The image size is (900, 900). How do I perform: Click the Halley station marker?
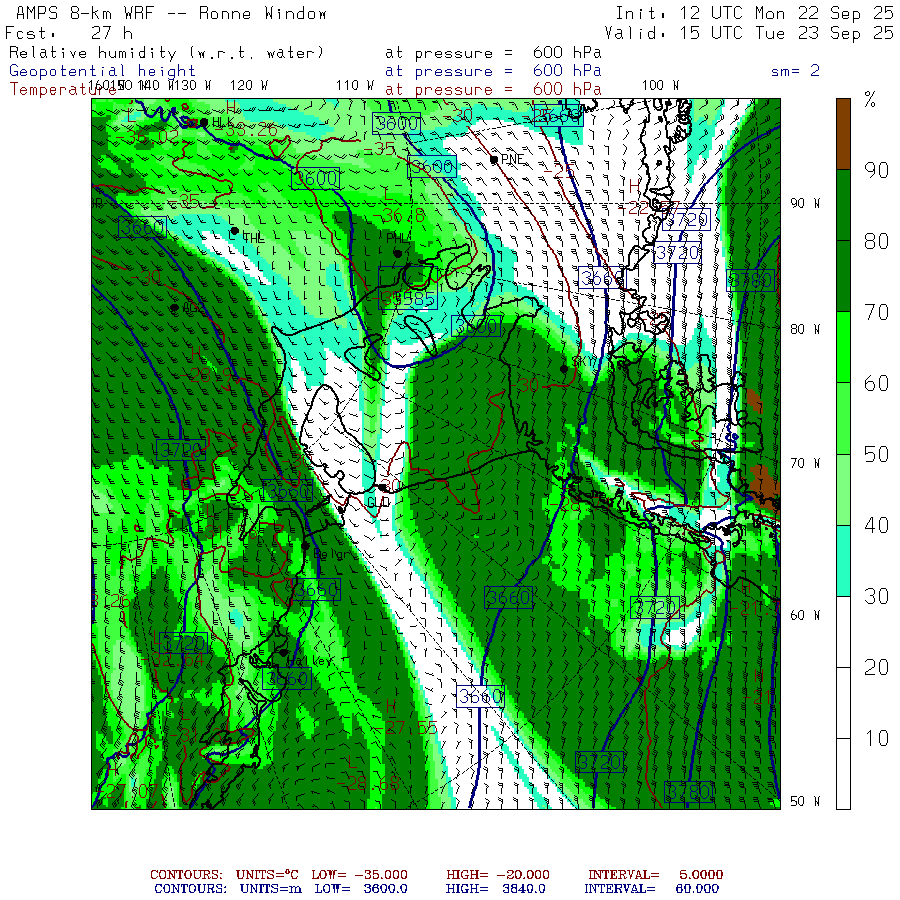(x=282, y=652)
